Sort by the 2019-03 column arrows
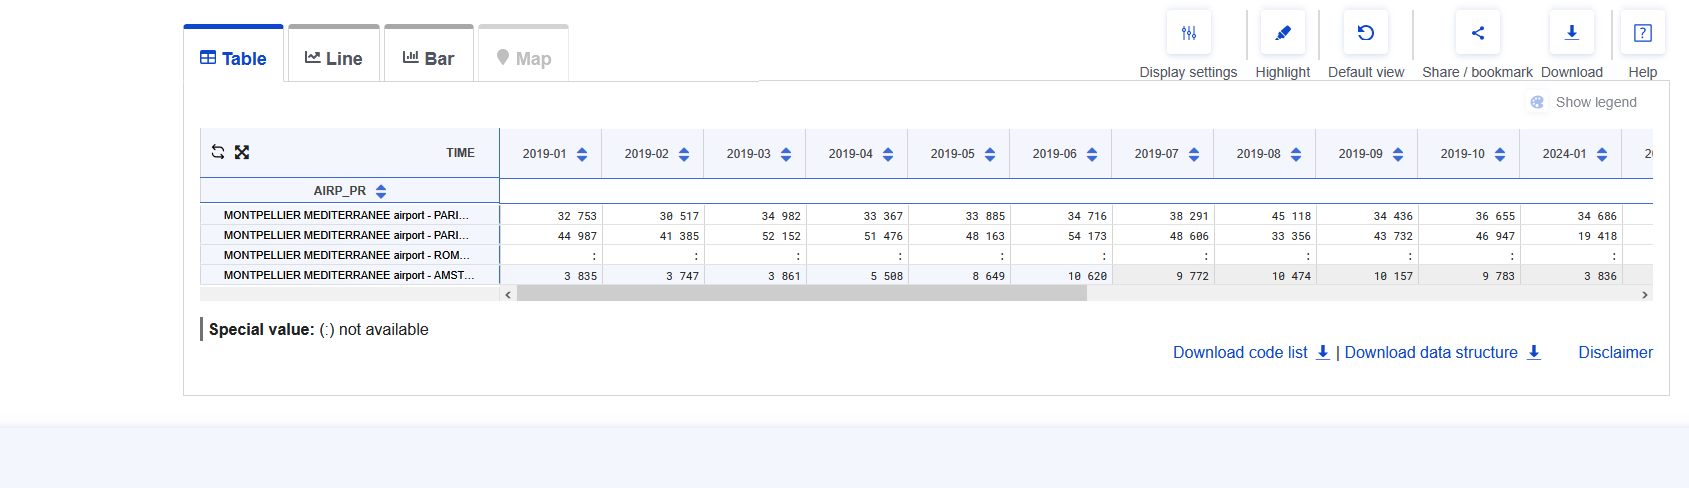 point(786,154)
